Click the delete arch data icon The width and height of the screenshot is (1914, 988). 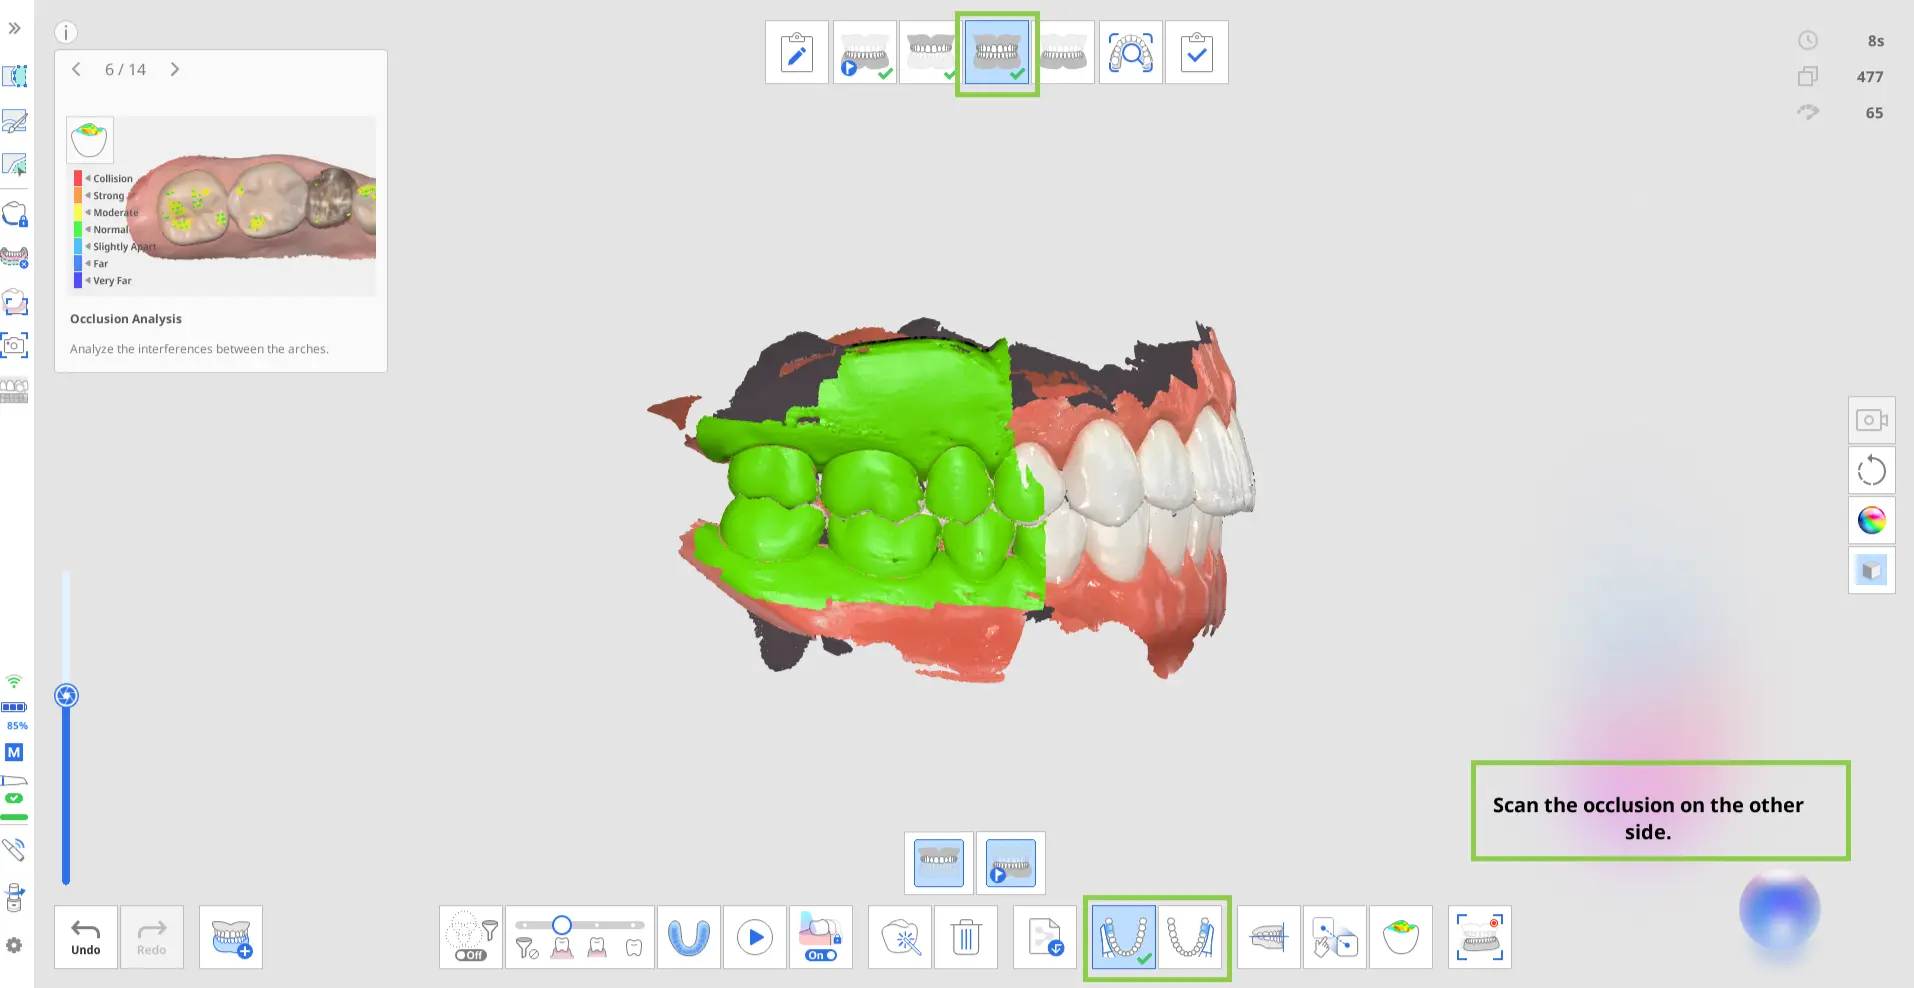coord(15,258)
